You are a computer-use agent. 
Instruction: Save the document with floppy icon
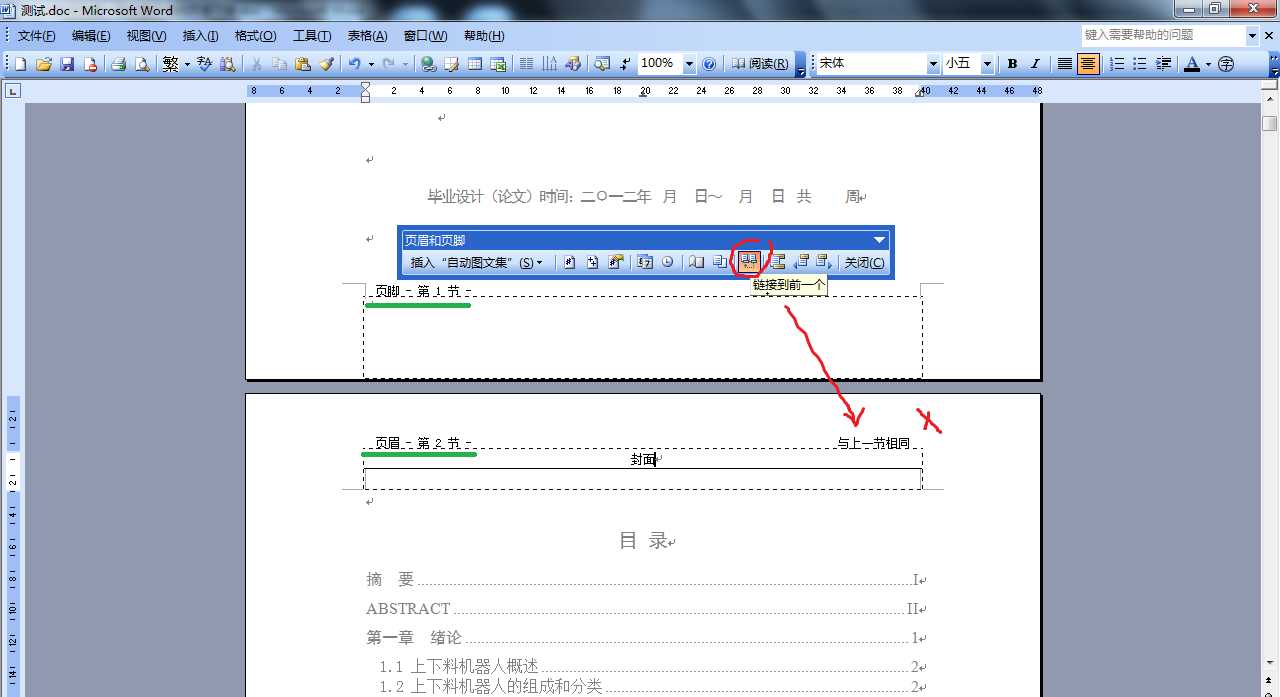67,64
